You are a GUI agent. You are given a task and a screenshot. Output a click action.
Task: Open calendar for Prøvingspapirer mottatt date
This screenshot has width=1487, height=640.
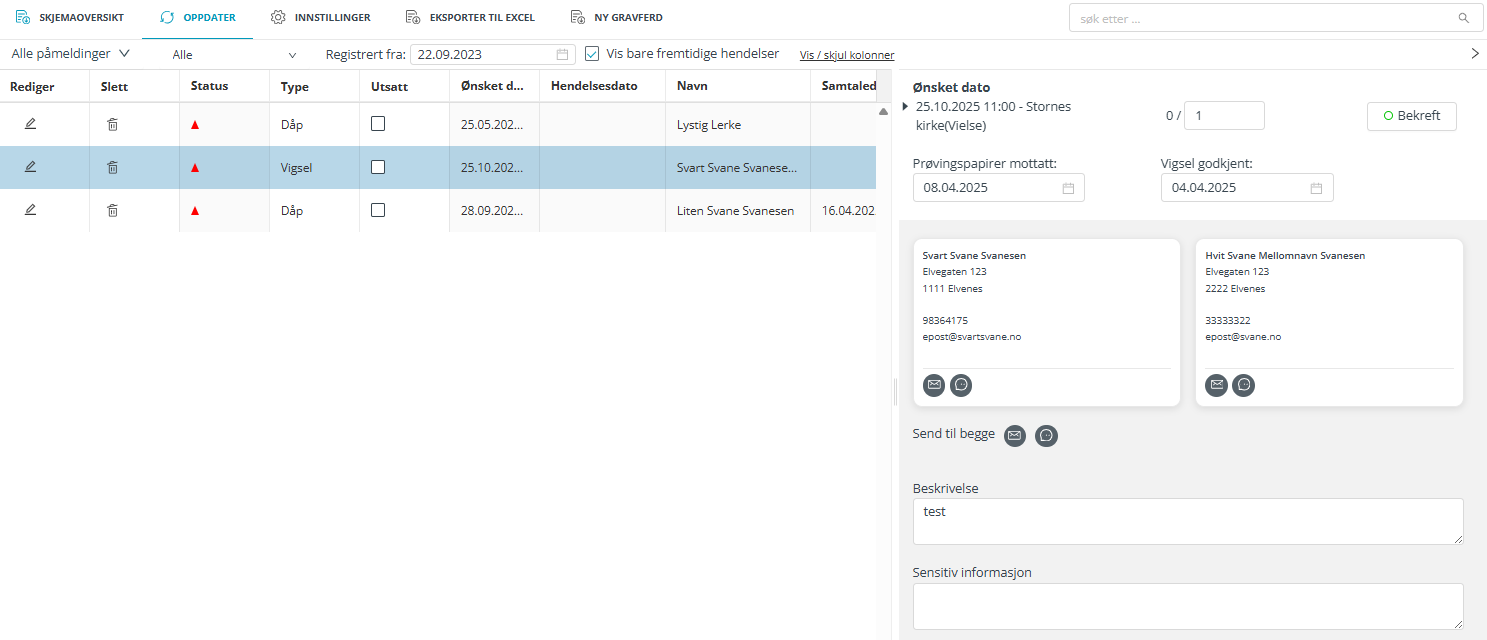[1068, 188]
